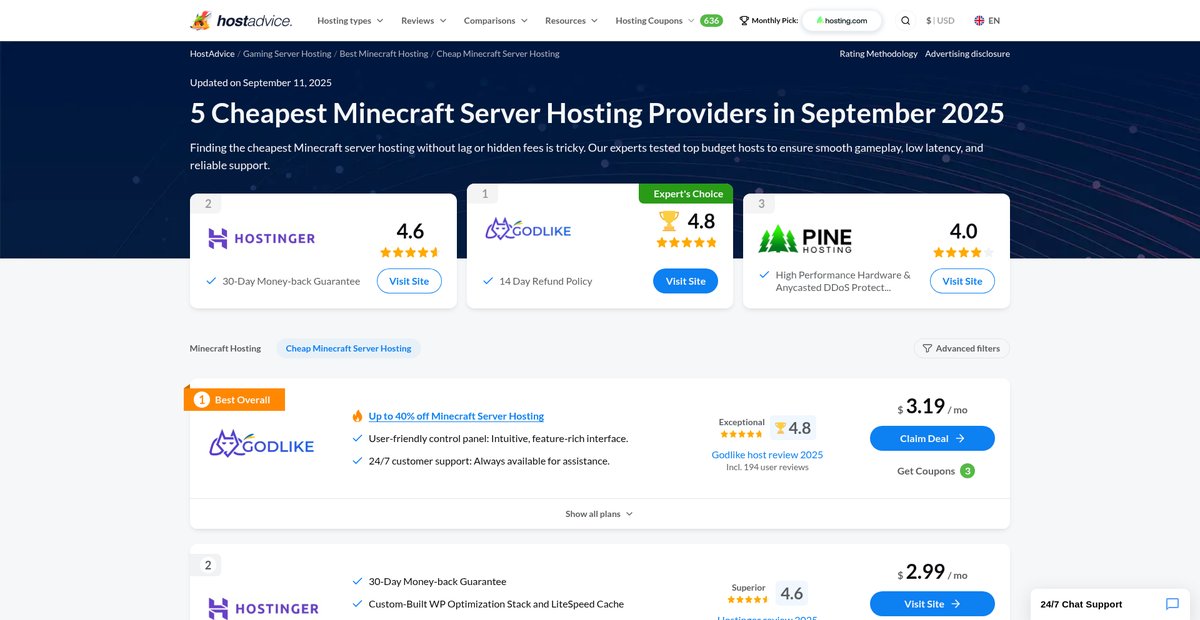1200x620 pixels.
Task: Visit Site for Godlike Expert's Choice
Action: [x=685, y=281]
